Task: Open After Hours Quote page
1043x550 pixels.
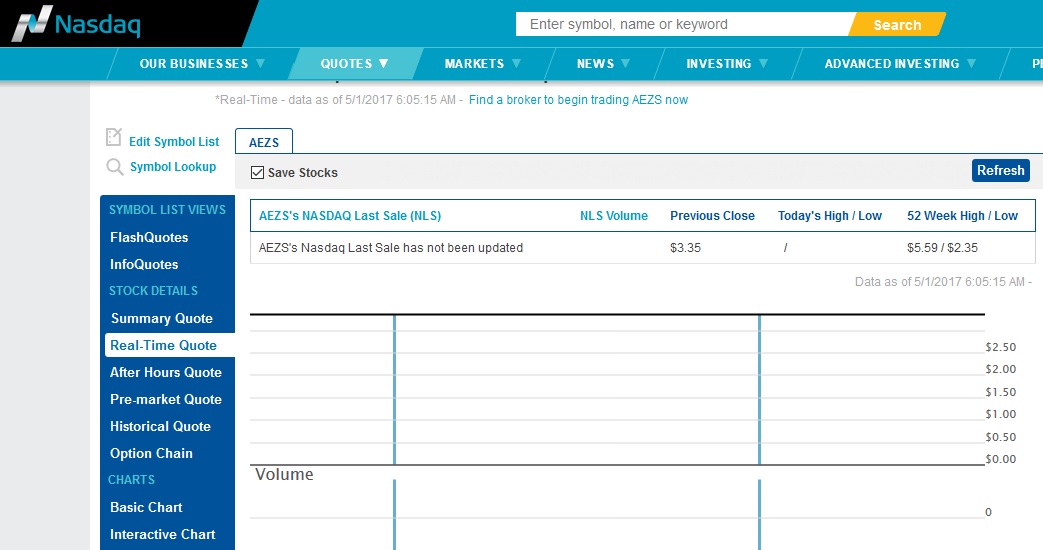Action: 166,372
